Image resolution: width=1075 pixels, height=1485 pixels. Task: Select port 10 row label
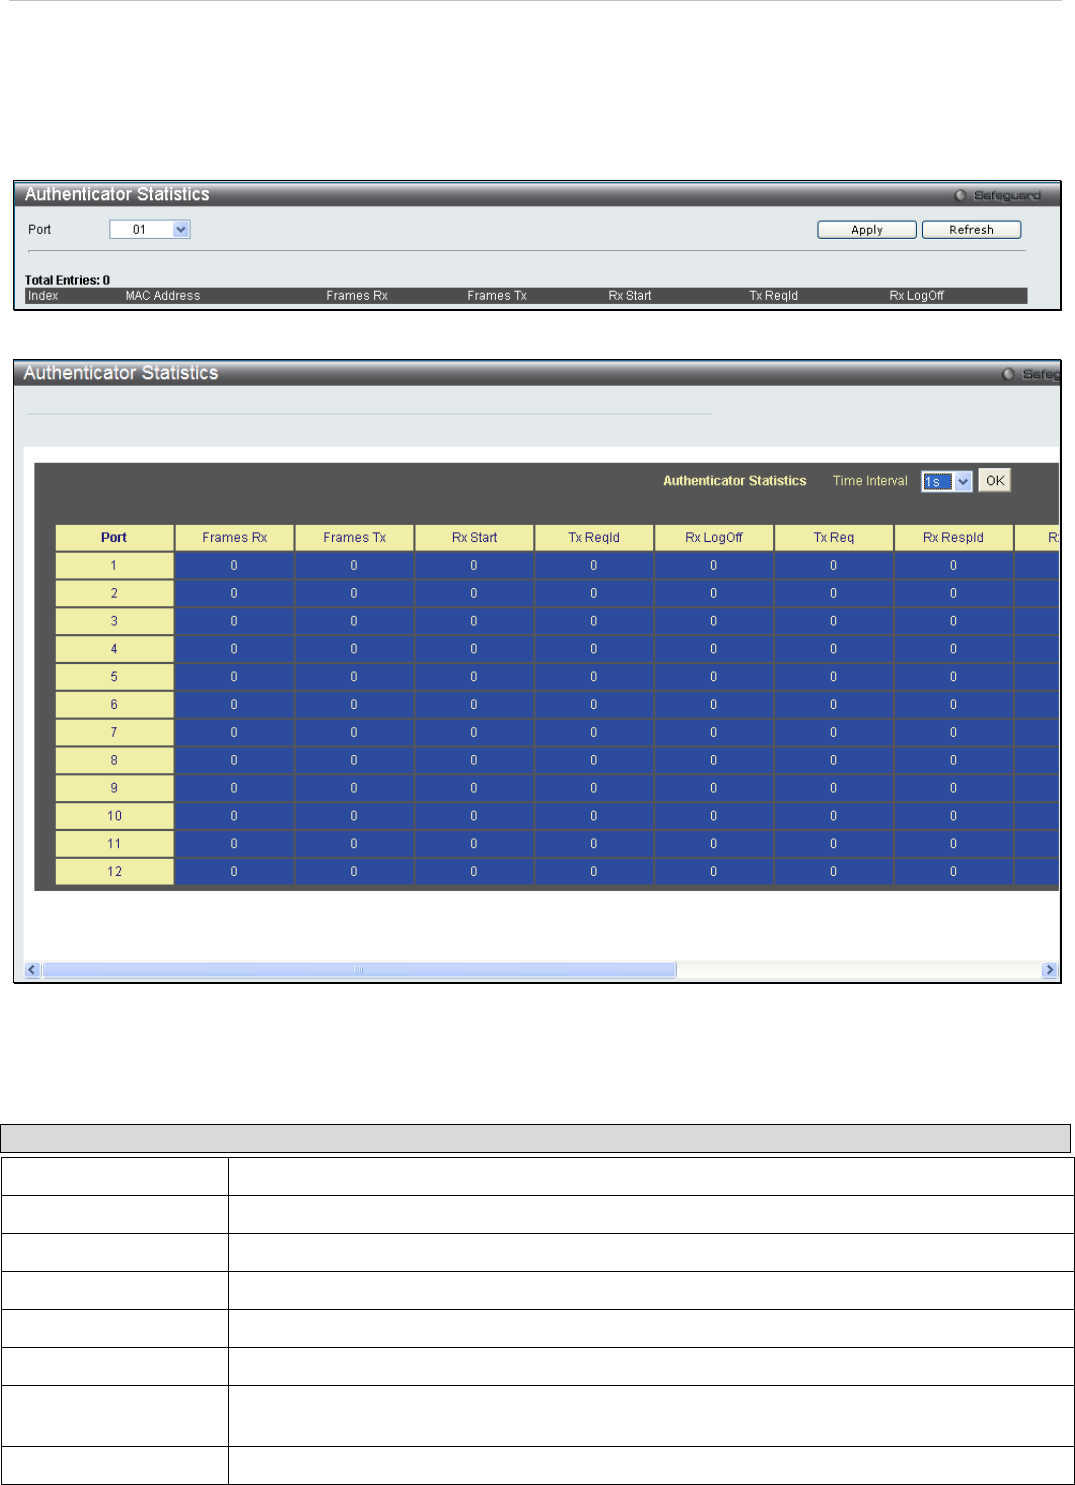pyautogui.click(x=114, y=817)
